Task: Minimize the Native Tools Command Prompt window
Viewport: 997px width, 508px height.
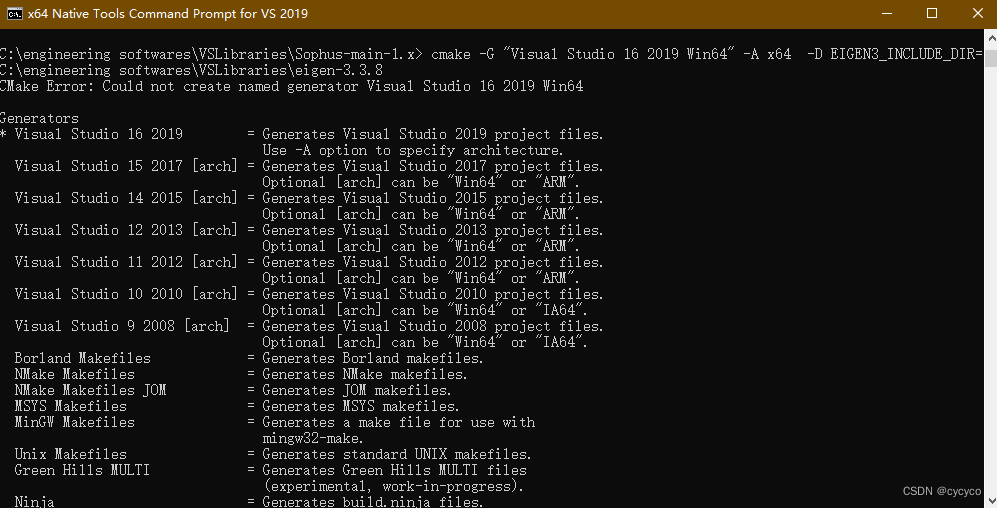Action: point(887,13)
